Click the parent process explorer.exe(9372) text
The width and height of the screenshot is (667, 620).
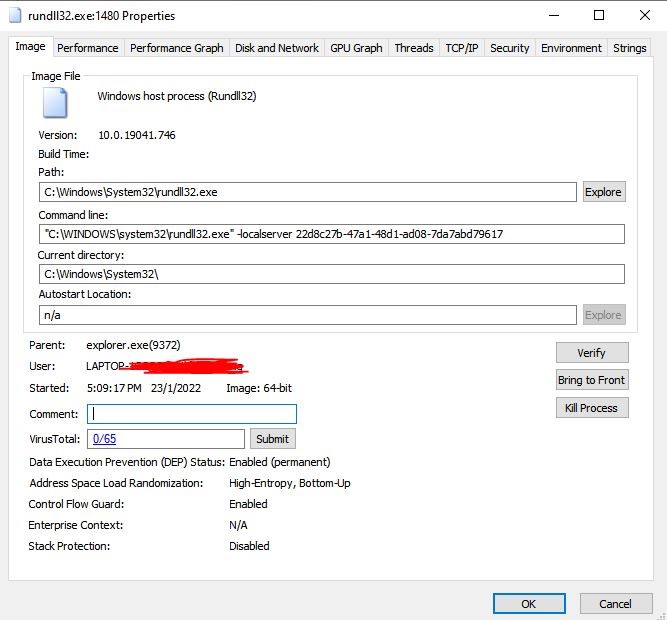coord(133,345)
